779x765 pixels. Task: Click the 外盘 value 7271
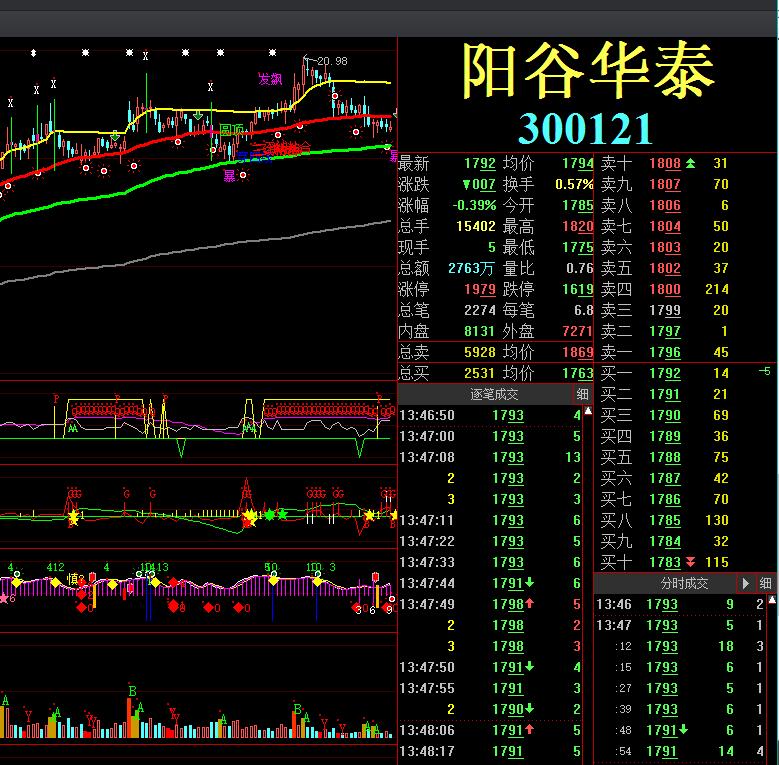578,331
